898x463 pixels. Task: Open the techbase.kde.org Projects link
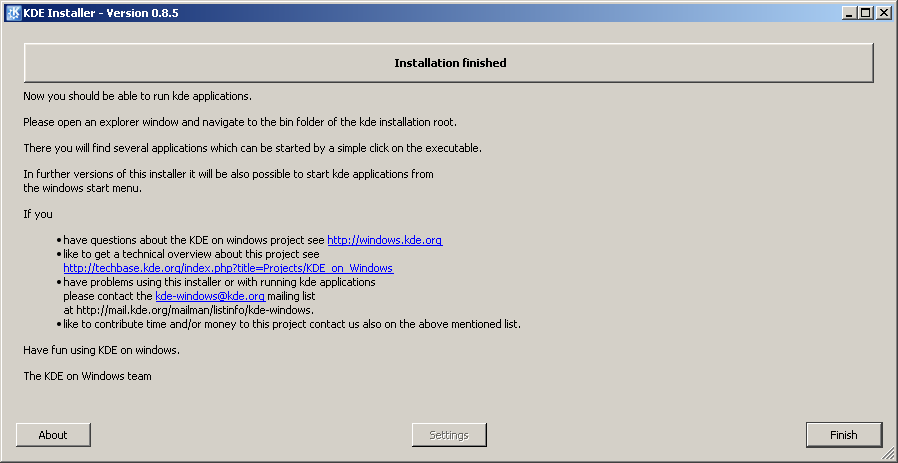pos(228,268)
